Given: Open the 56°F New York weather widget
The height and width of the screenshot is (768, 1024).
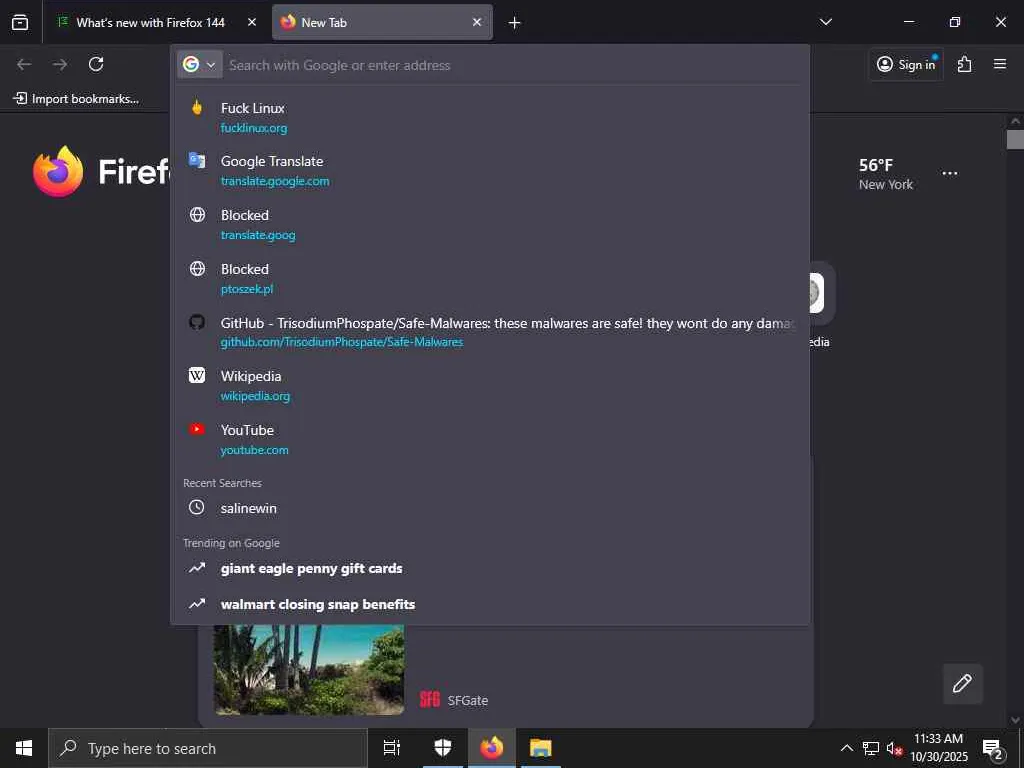Looking at the screenshot, I should (x=886, y=174).
